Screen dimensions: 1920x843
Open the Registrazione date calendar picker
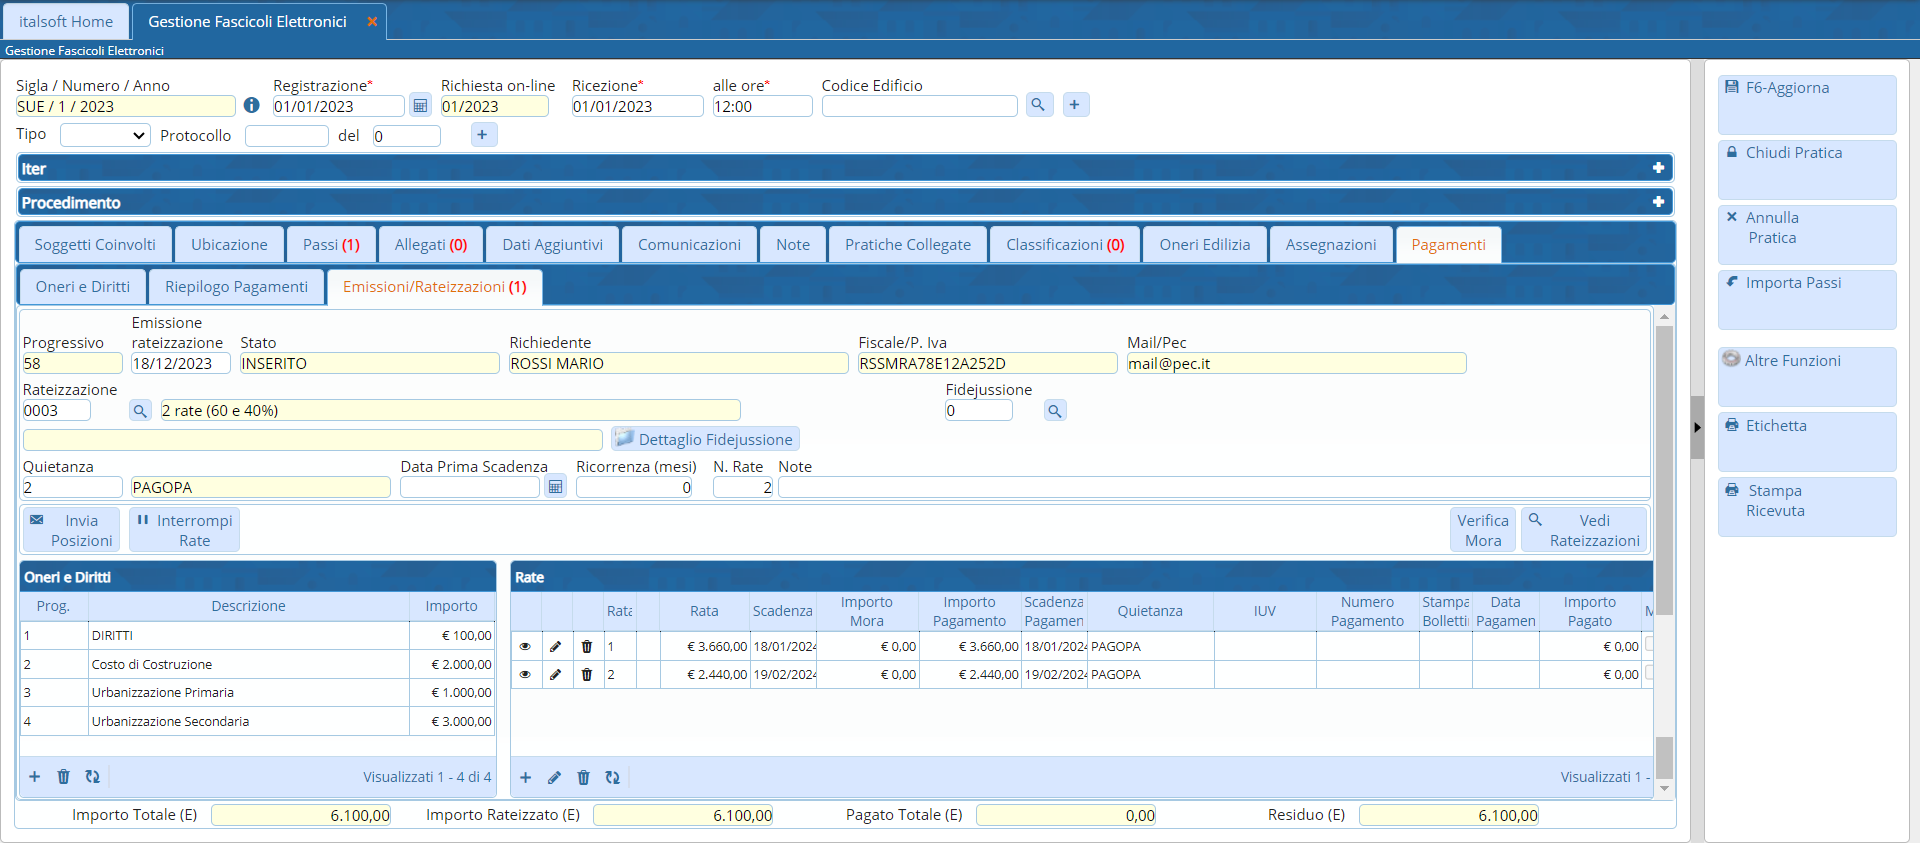pyautogui.click(x=420, y=106)
